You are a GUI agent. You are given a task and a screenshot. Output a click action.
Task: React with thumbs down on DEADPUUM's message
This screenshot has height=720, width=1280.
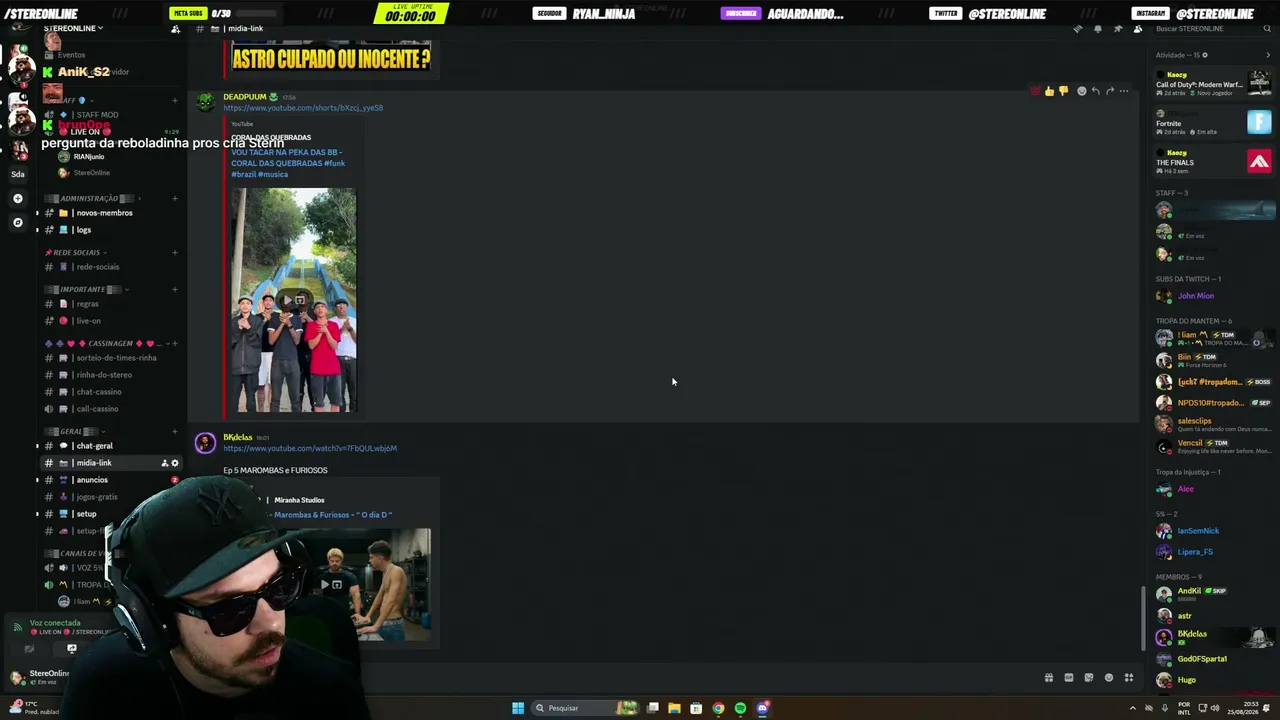[x=1063, y=91]
